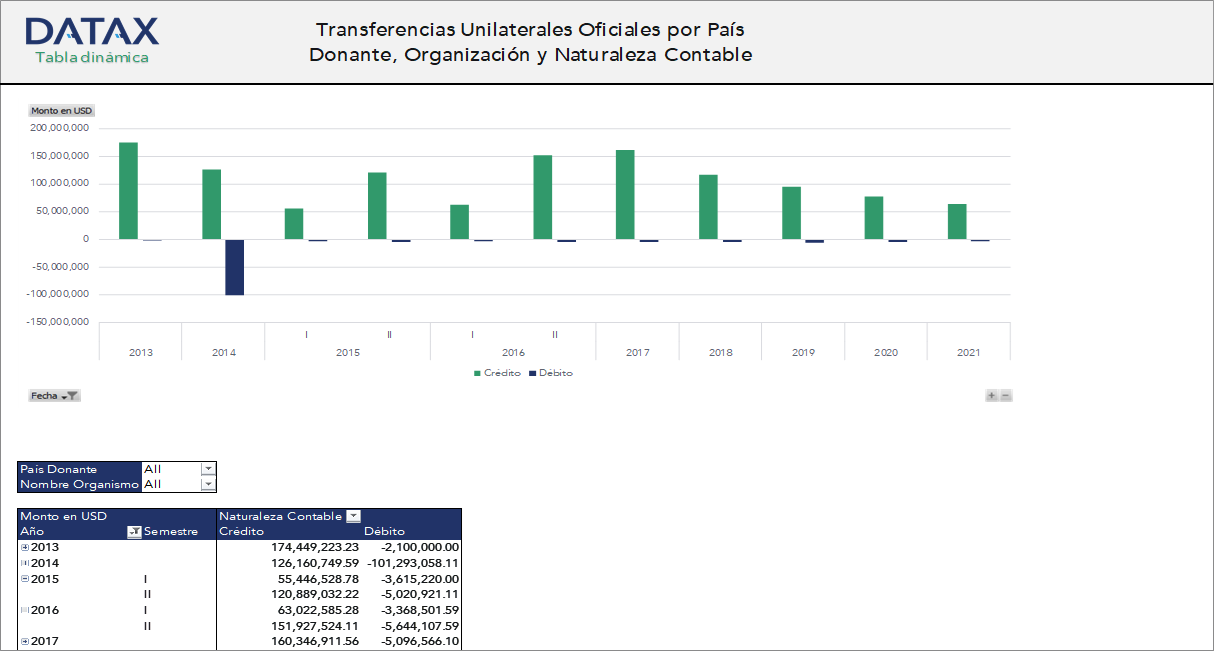Collapse the 2016 row in the pivot table
This screenshot has width=1214, height=651.
[x=24, y=609]
